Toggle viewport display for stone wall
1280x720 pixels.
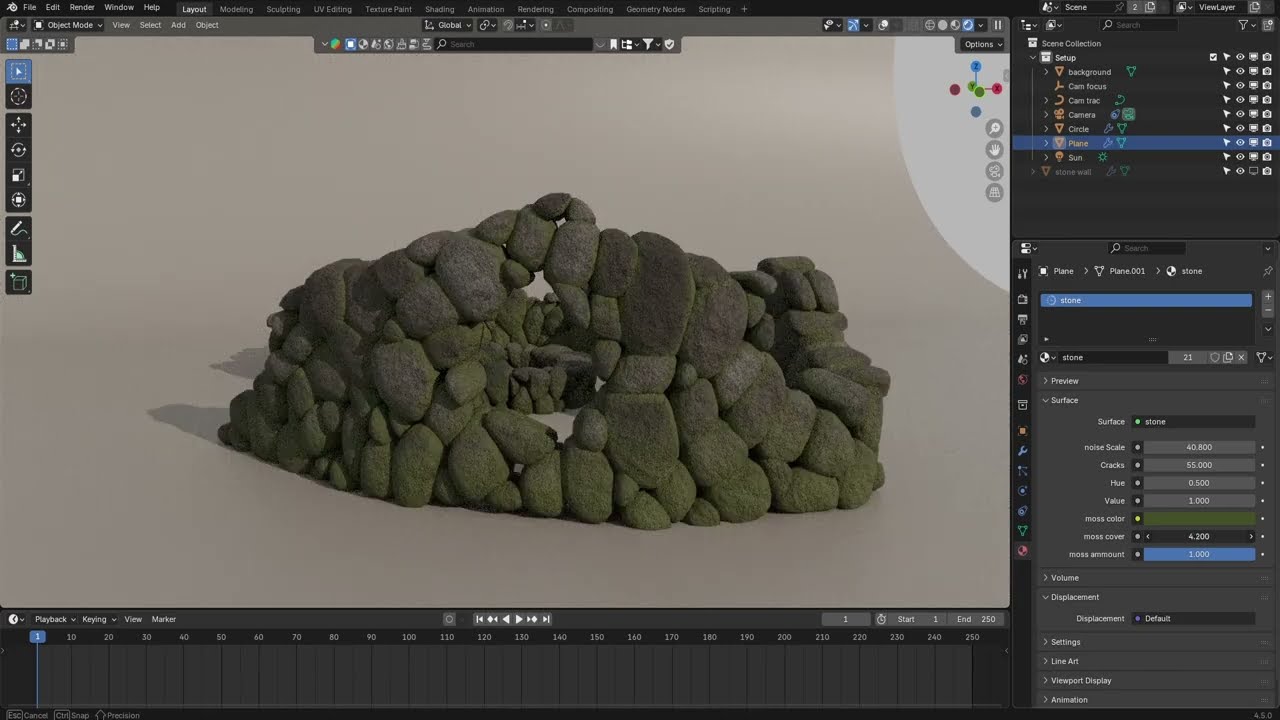click(x=1253, y=172)
